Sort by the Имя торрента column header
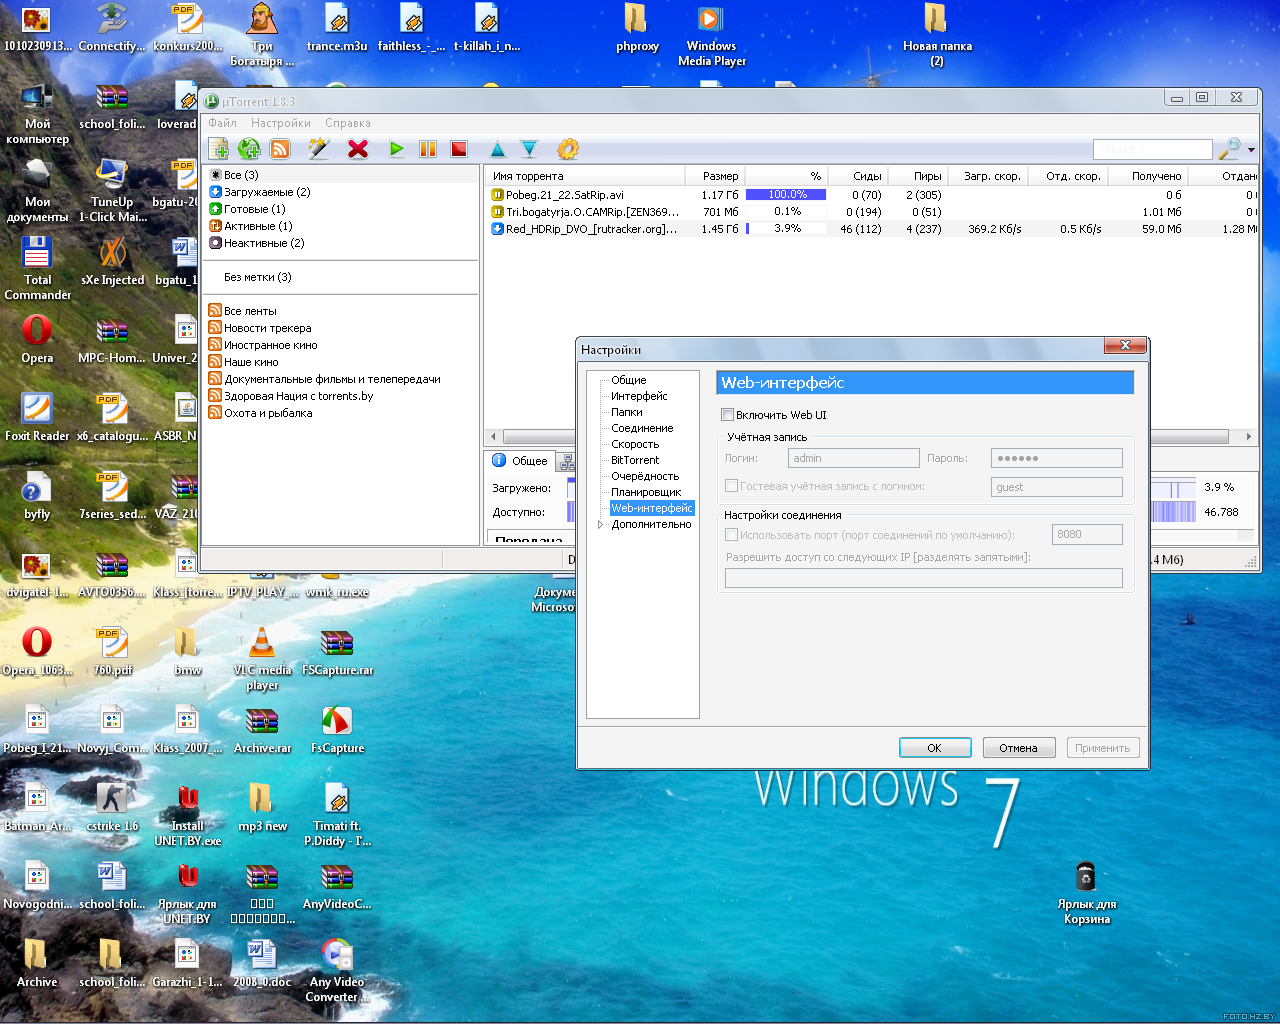 pos(585,176)
